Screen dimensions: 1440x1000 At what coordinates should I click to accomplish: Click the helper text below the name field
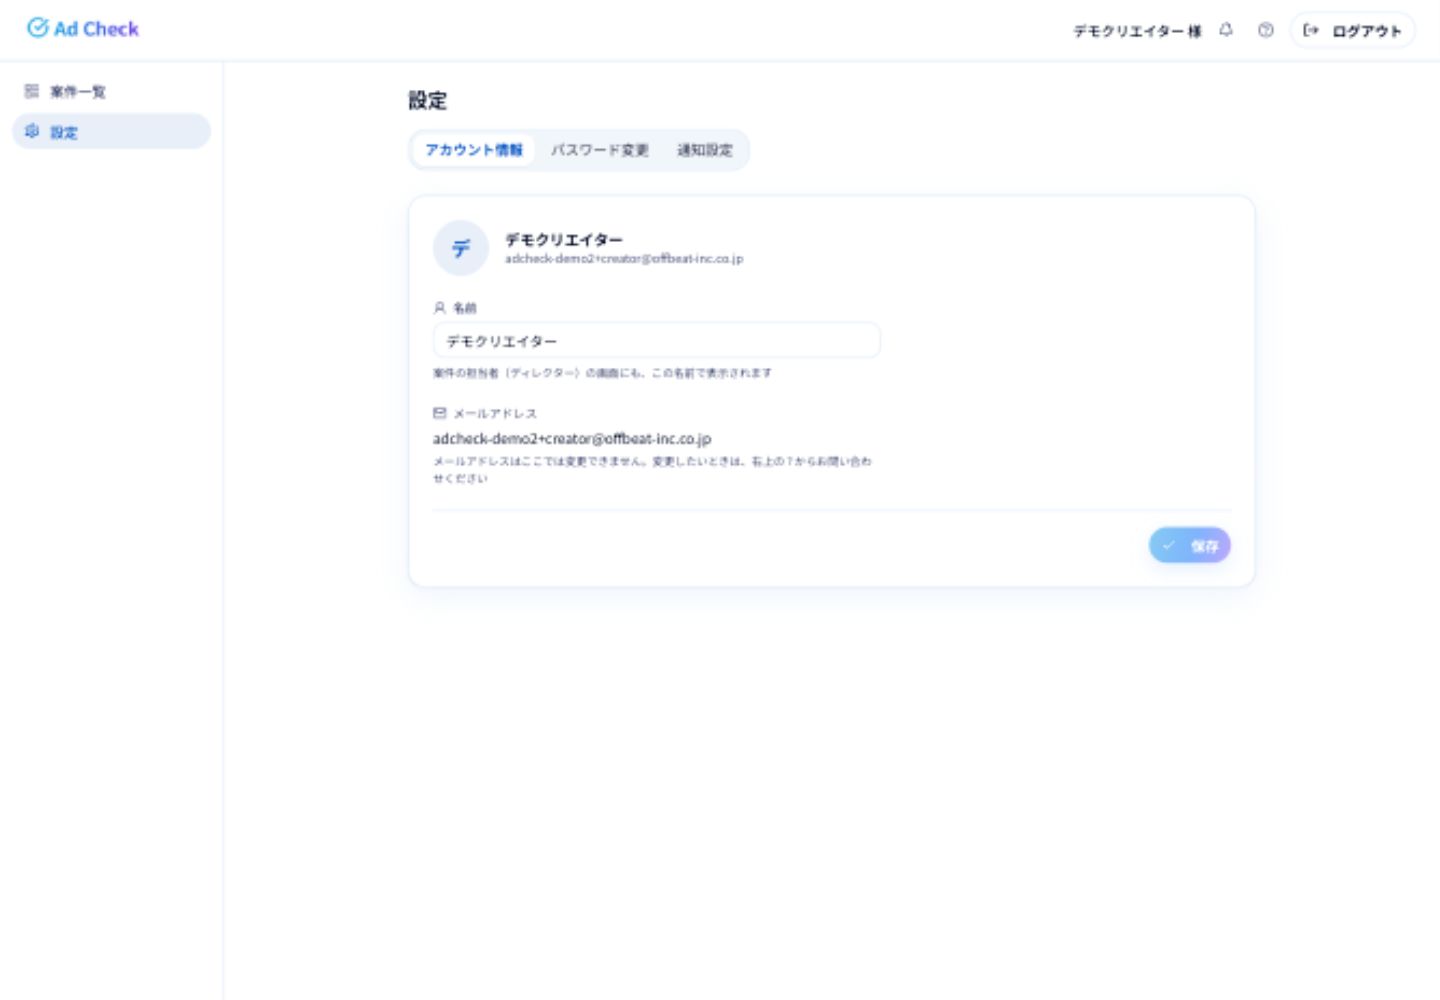(x=602, y=373)
